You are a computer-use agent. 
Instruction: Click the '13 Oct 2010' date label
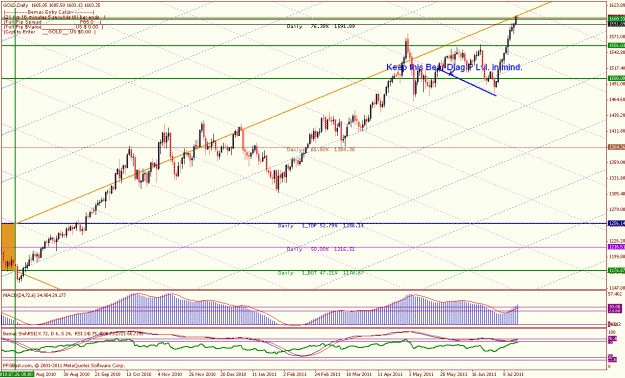[x=138, y=374]
